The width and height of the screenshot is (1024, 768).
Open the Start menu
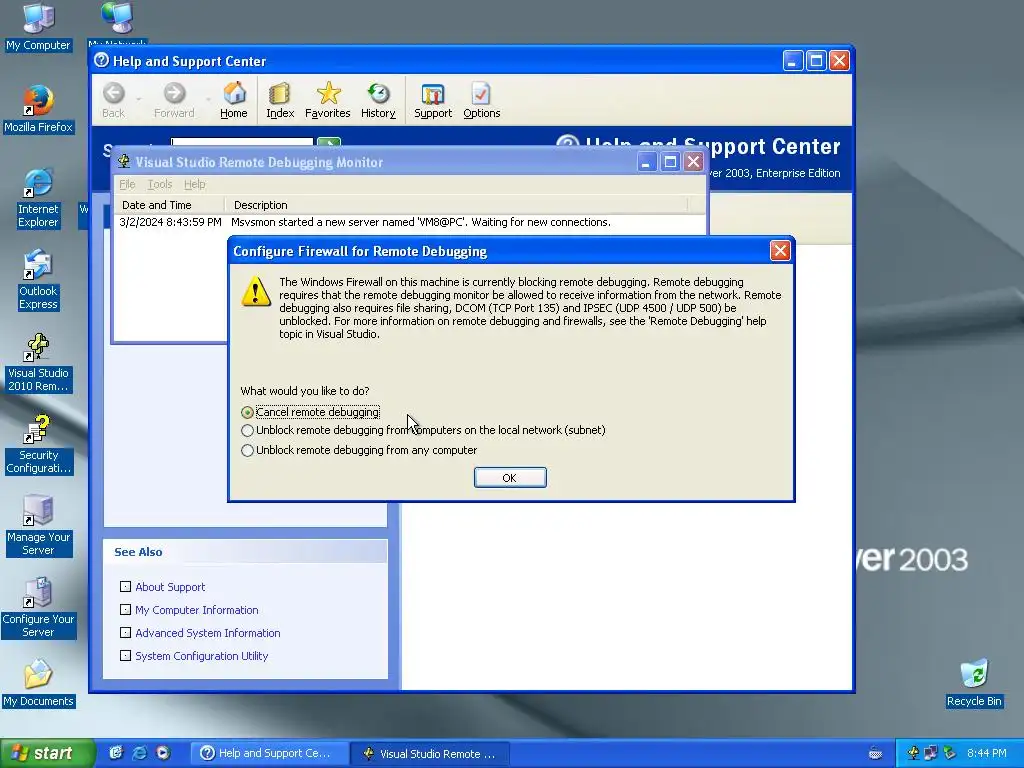47,753
